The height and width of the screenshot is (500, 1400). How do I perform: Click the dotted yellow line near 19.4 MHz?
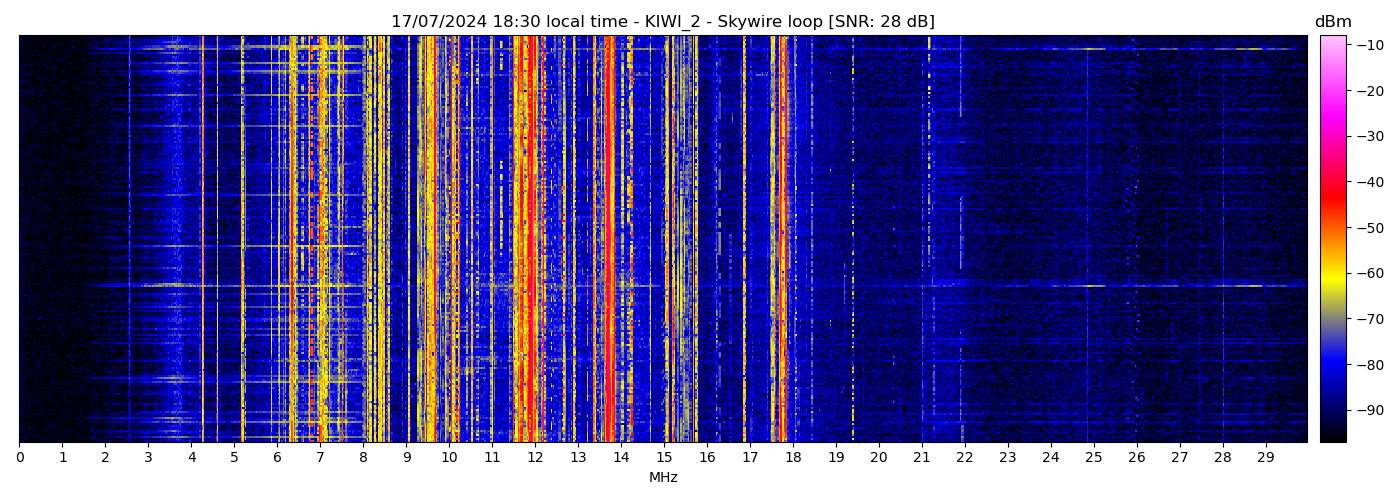coord(853,250)
